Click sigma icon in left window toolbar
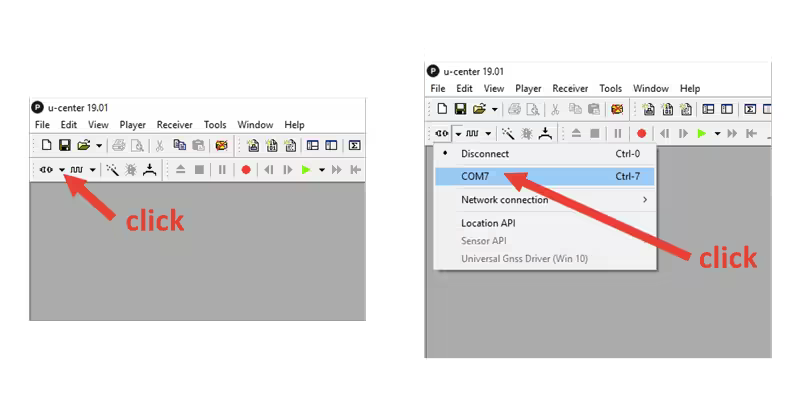800x420 pixels. pos(355,145)
